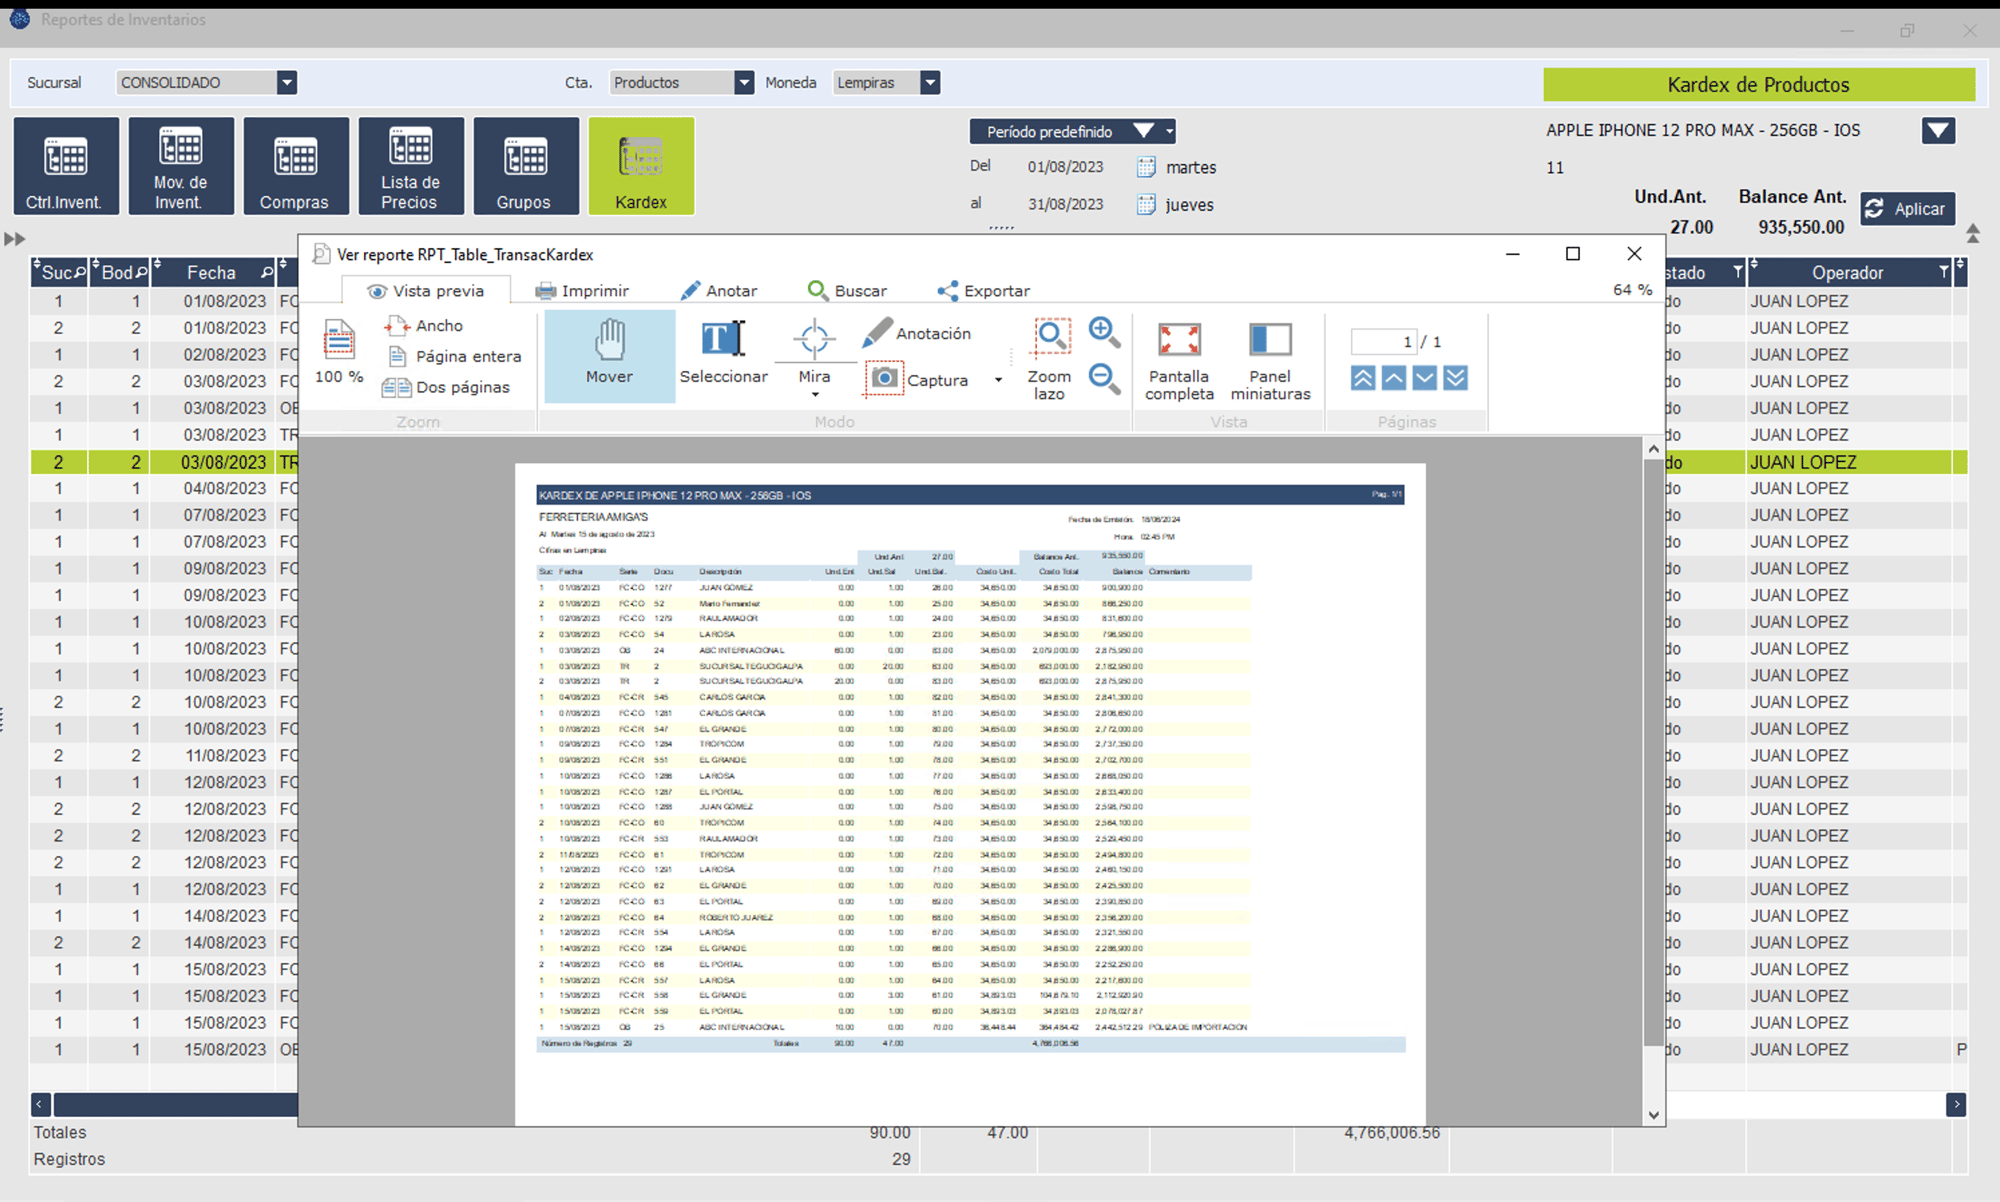Toggle Panel miniaturas
This screenshot has width=2000, height=1202.
click(x=1270, y=361)
